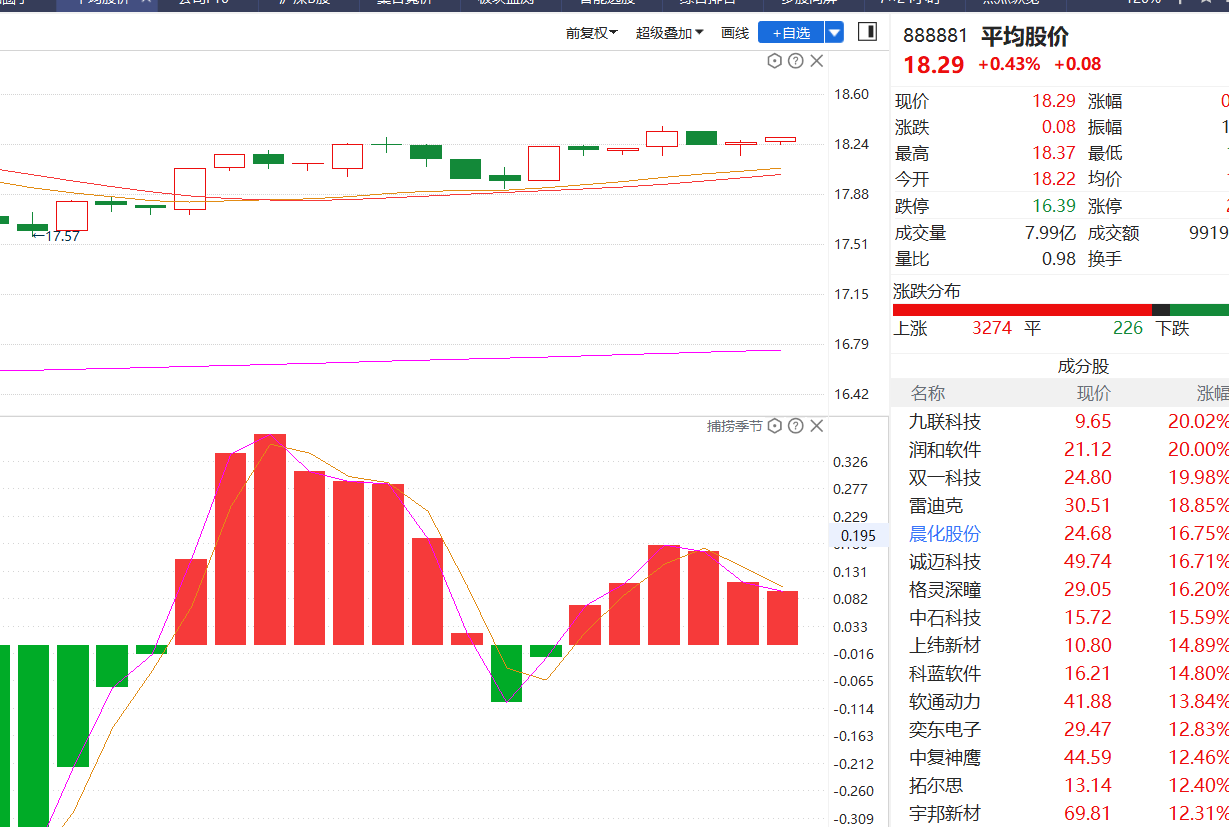The height and width of the screenshot is (827, 1229).
Task: Select 中复神鹰 in the constituent list
Action: point(945,758)
